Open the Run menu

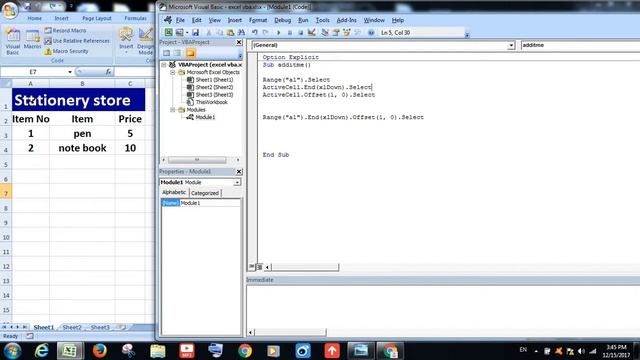303,20
